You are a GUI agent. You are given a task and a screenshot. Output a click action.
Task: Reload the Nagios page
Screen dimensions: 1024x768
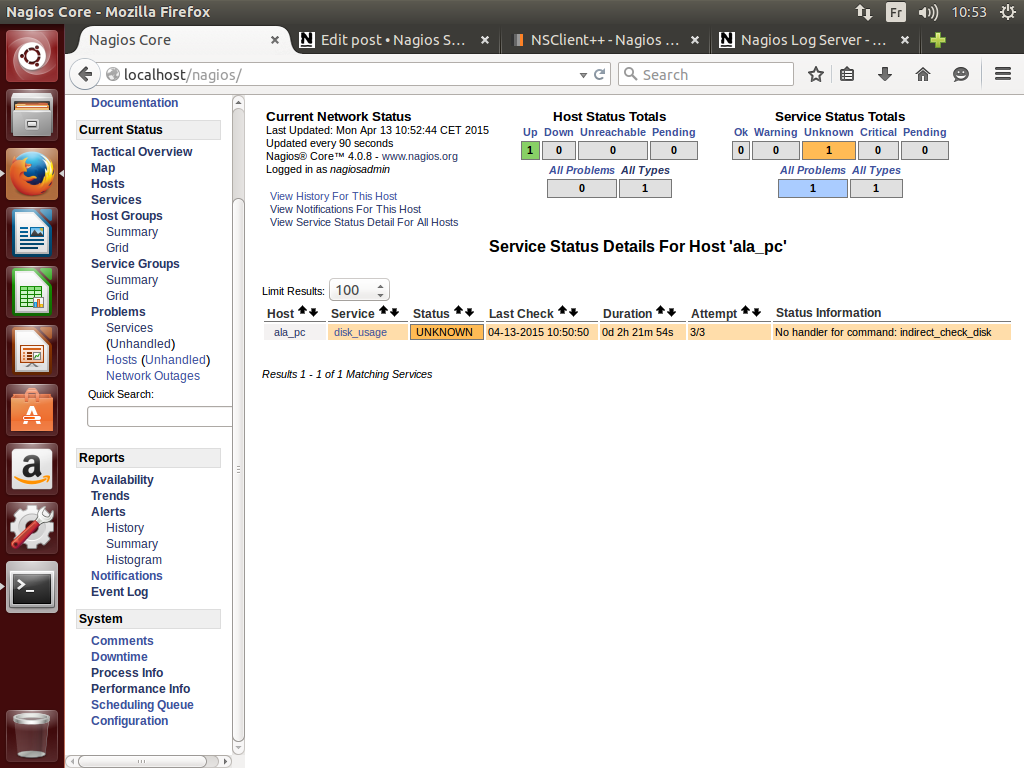pos(600,75)
